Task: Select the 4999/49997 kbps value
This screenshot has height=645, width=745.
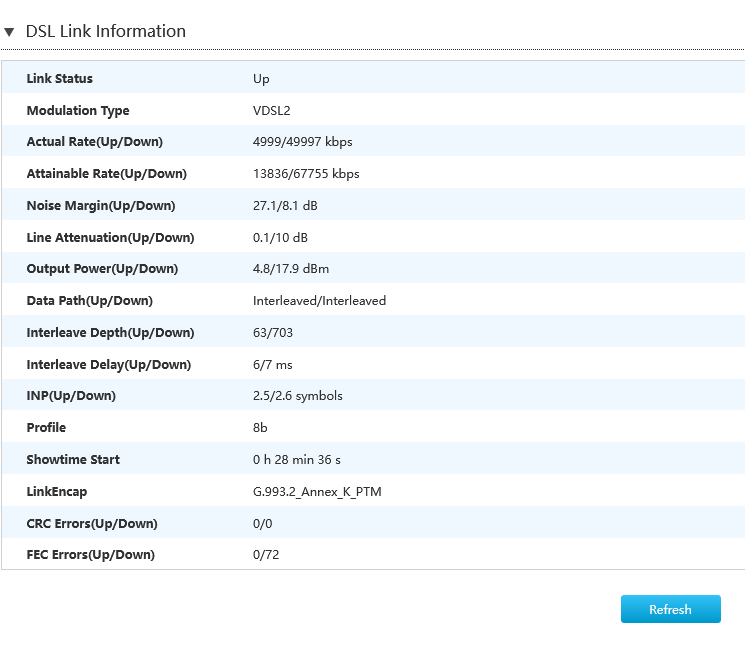Action: (302, 142)
